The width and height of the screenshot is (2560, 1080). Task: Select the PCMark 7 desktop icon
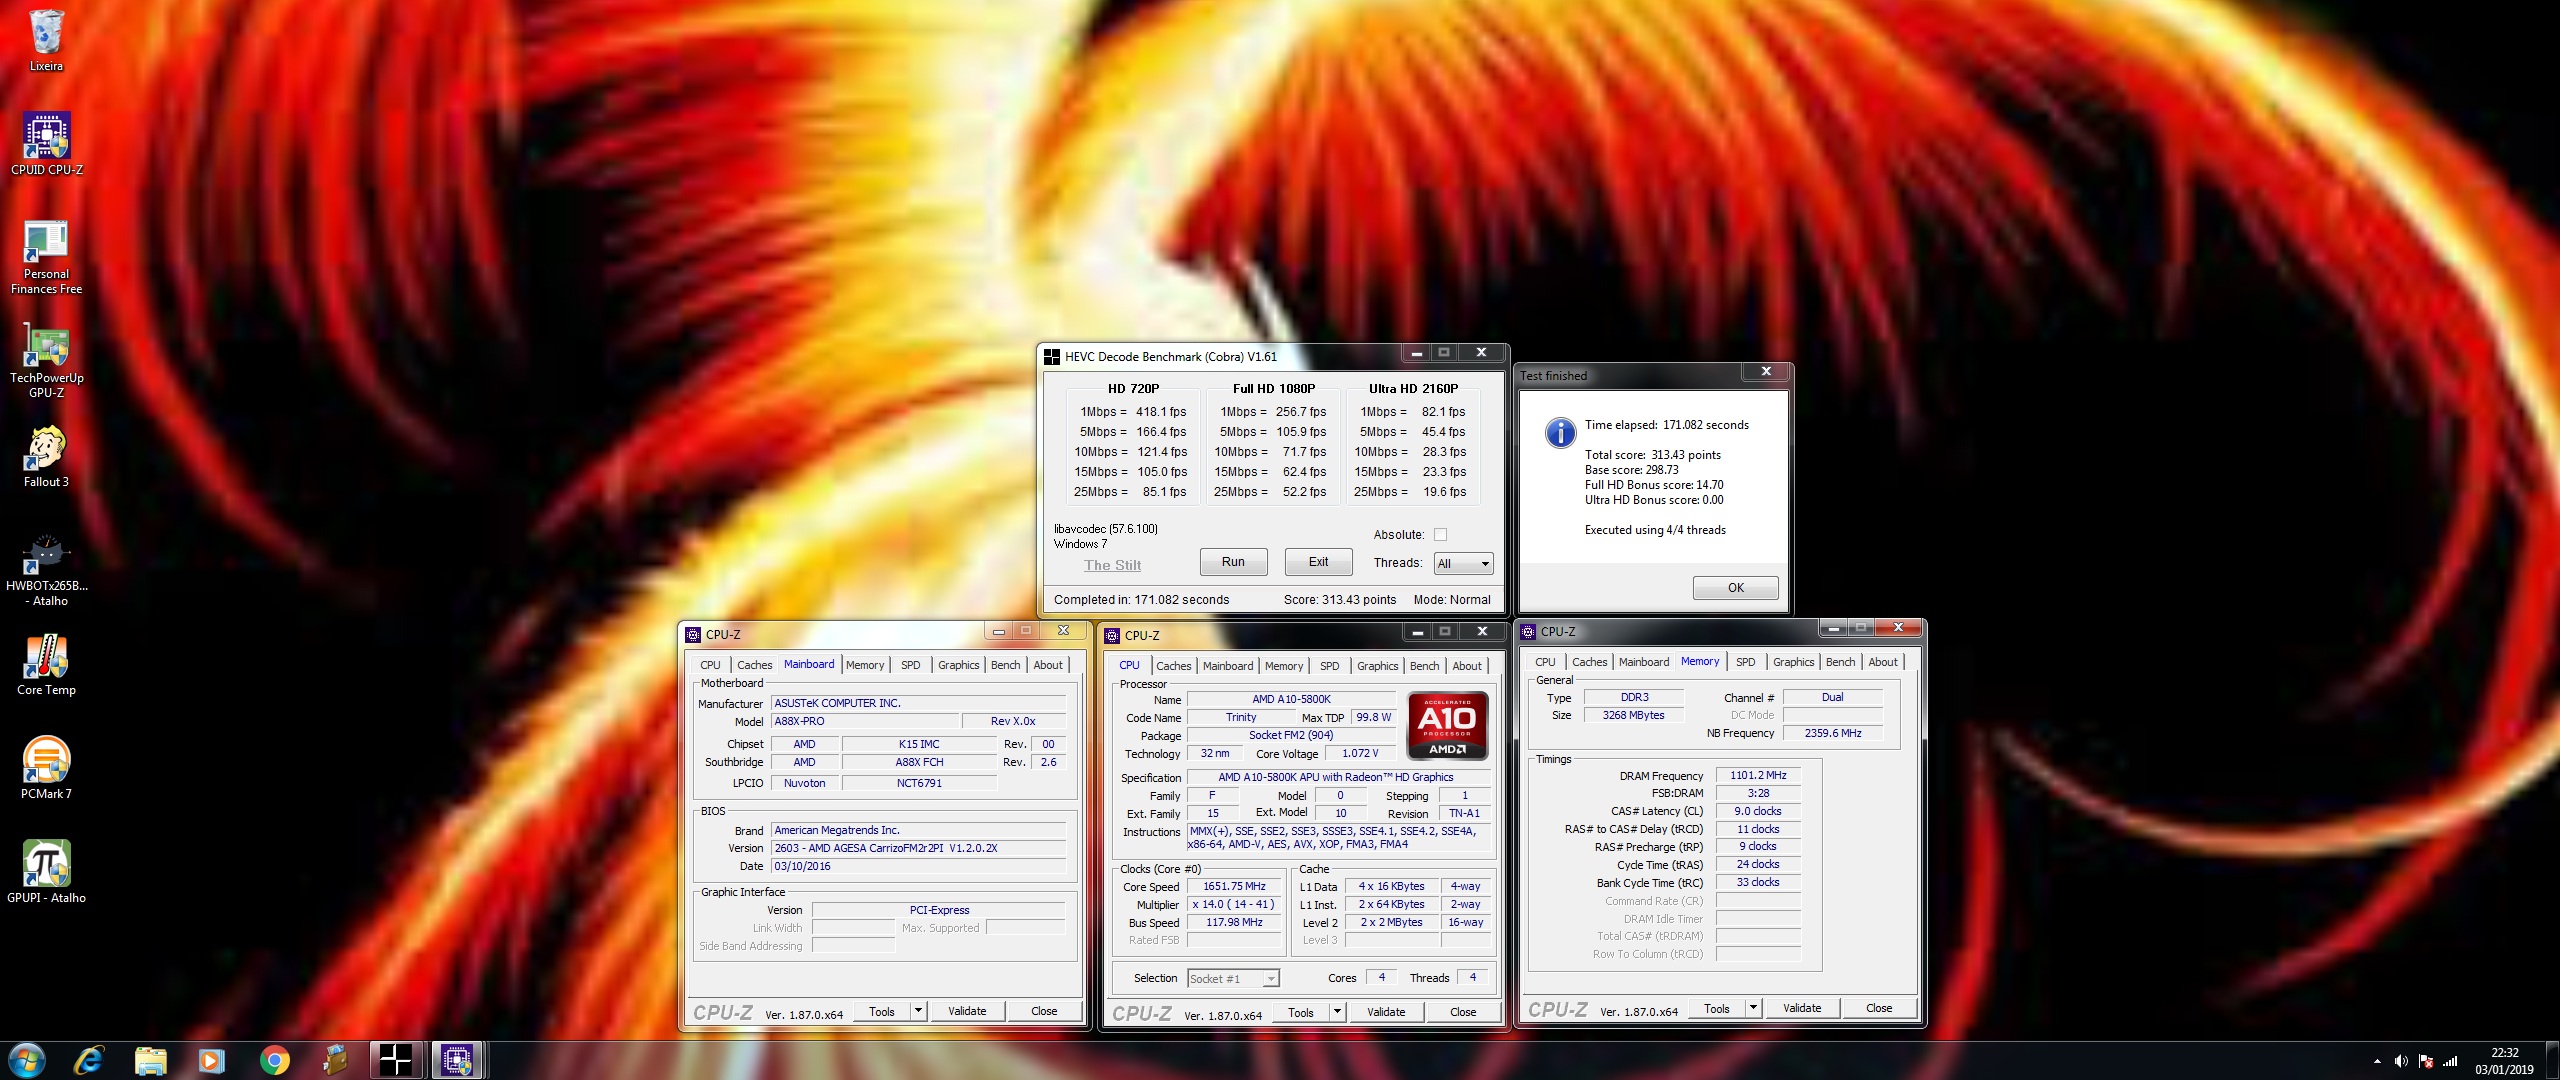click(46, 769)
